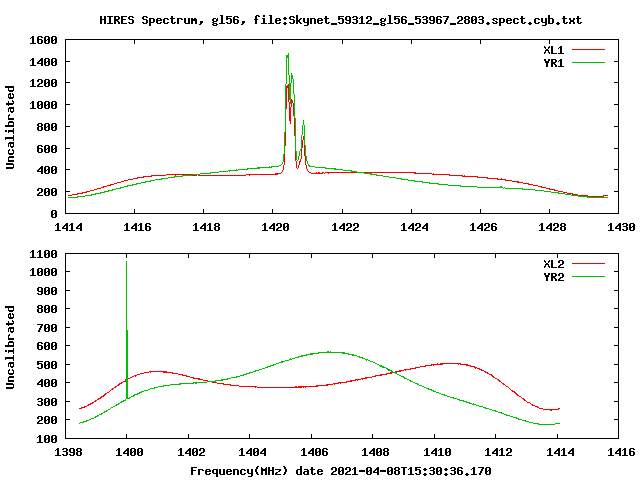
Task: Click the 1398 x-axis tick label
Action: coord(68,452)
